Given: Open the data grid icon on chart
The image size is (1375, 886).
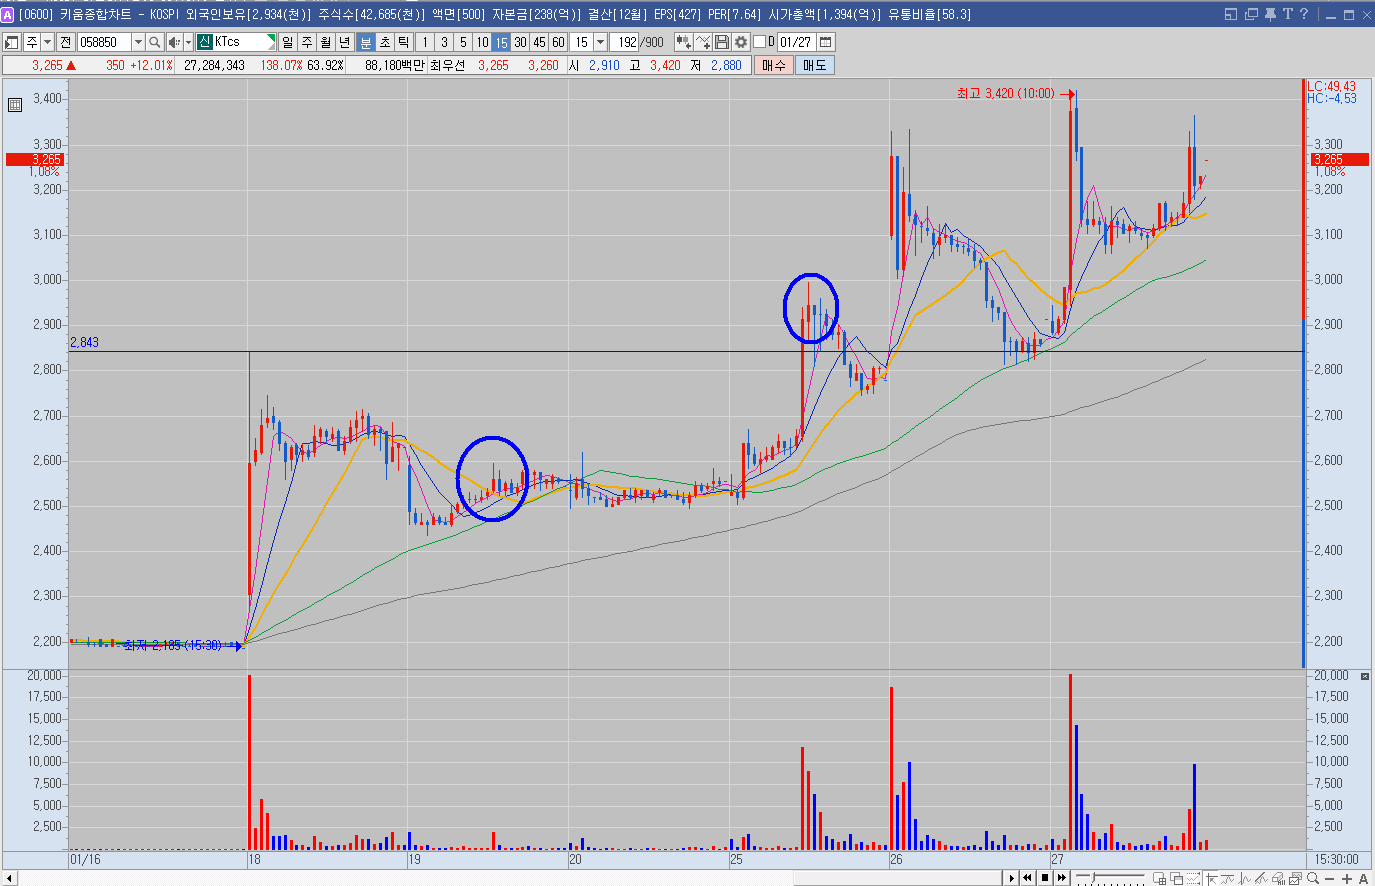Looking at the screenshot, I should [x=15, y=104].
